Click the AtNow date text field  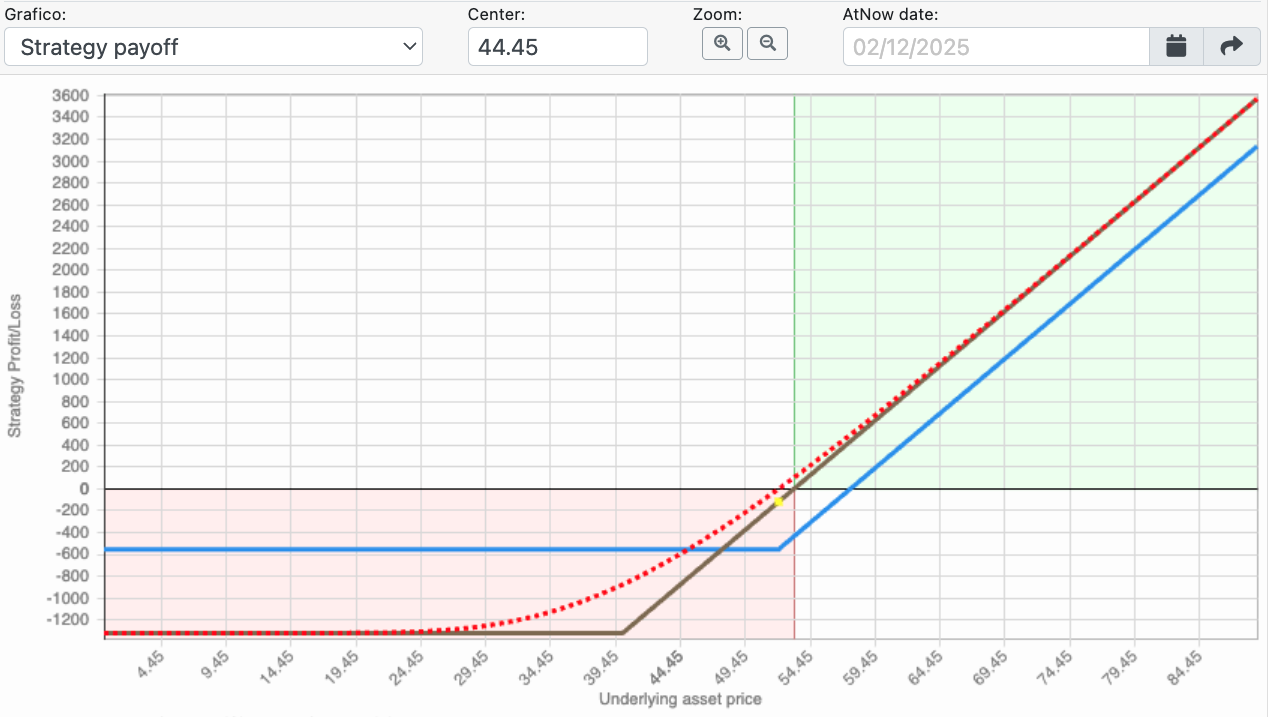click(x=995, y=47)
